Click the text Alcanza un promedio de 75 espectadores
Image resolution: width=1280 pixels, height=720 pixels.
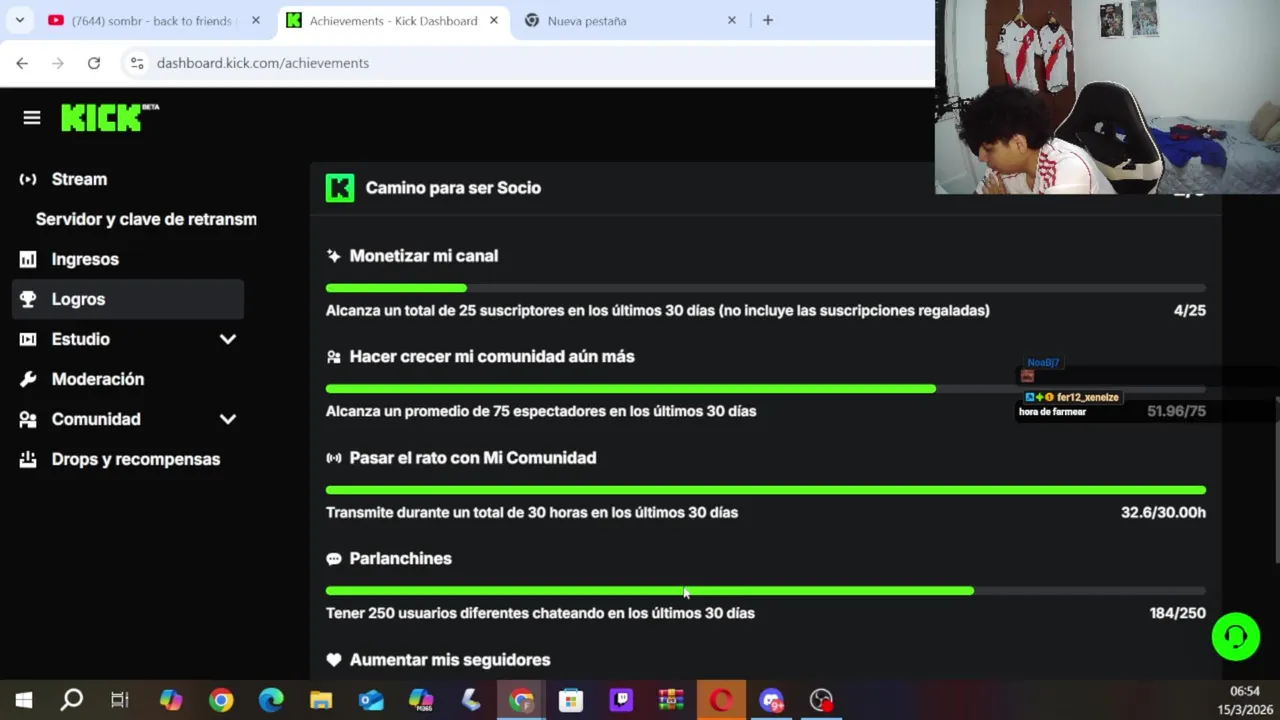click(541, 411)
